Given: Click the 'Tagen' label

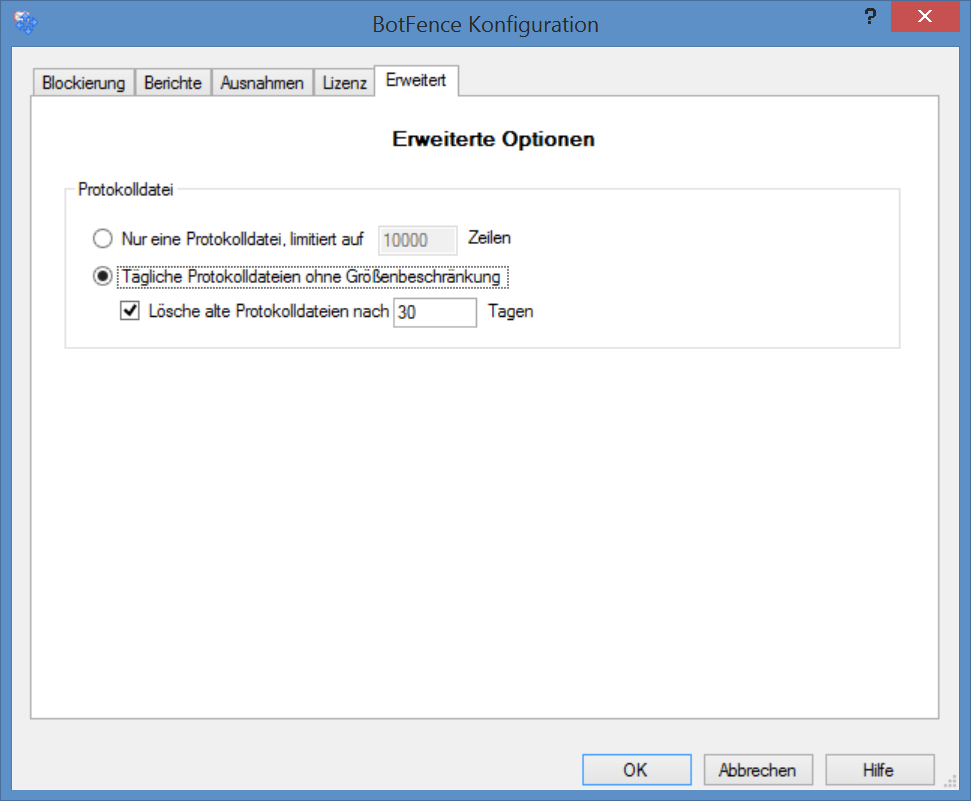Looking at the screenshot, I should pyautogui.click(x=510, y=311).
